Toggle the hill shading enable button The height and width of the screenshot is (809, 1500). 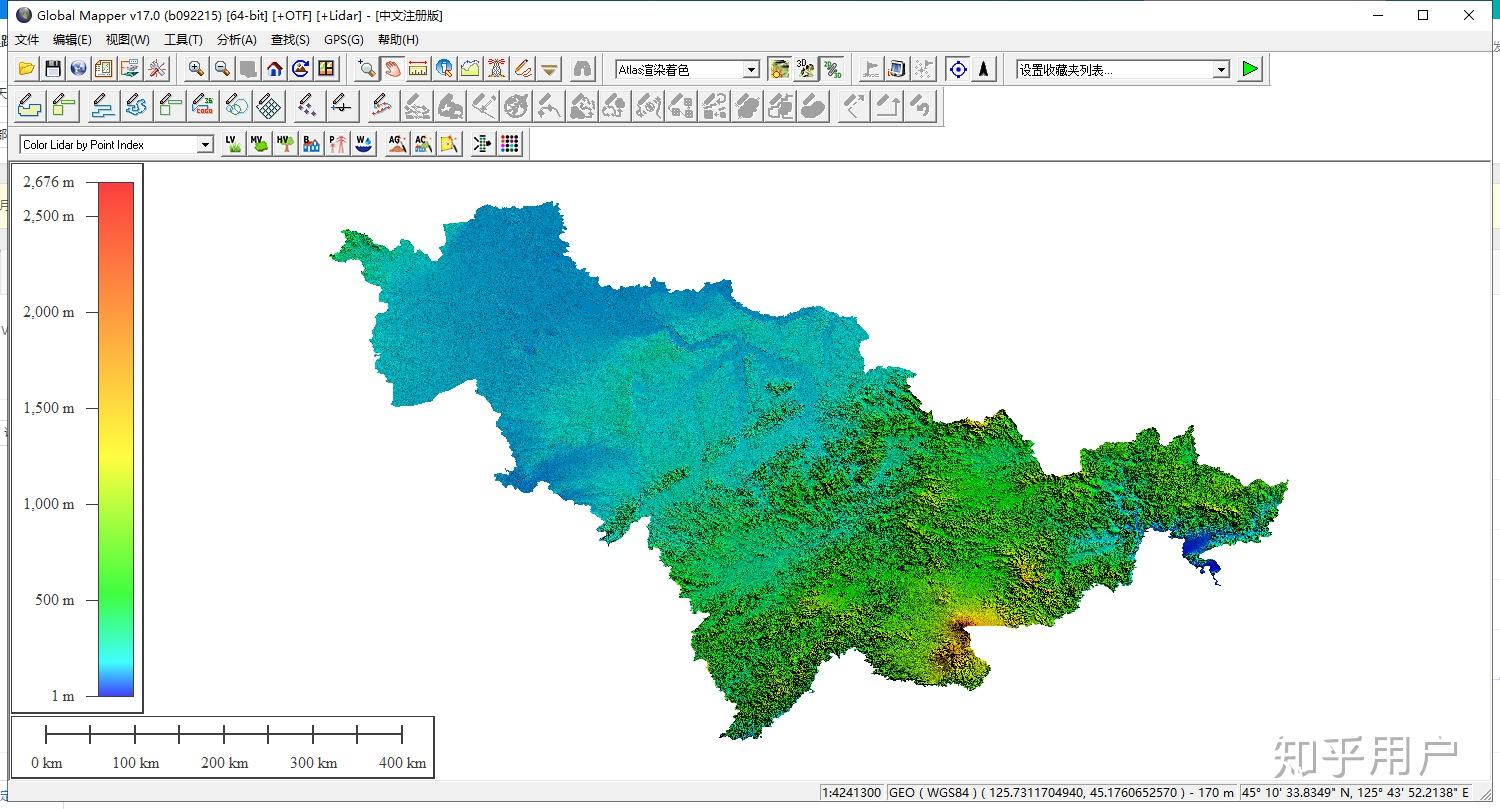tap(779, 69)
